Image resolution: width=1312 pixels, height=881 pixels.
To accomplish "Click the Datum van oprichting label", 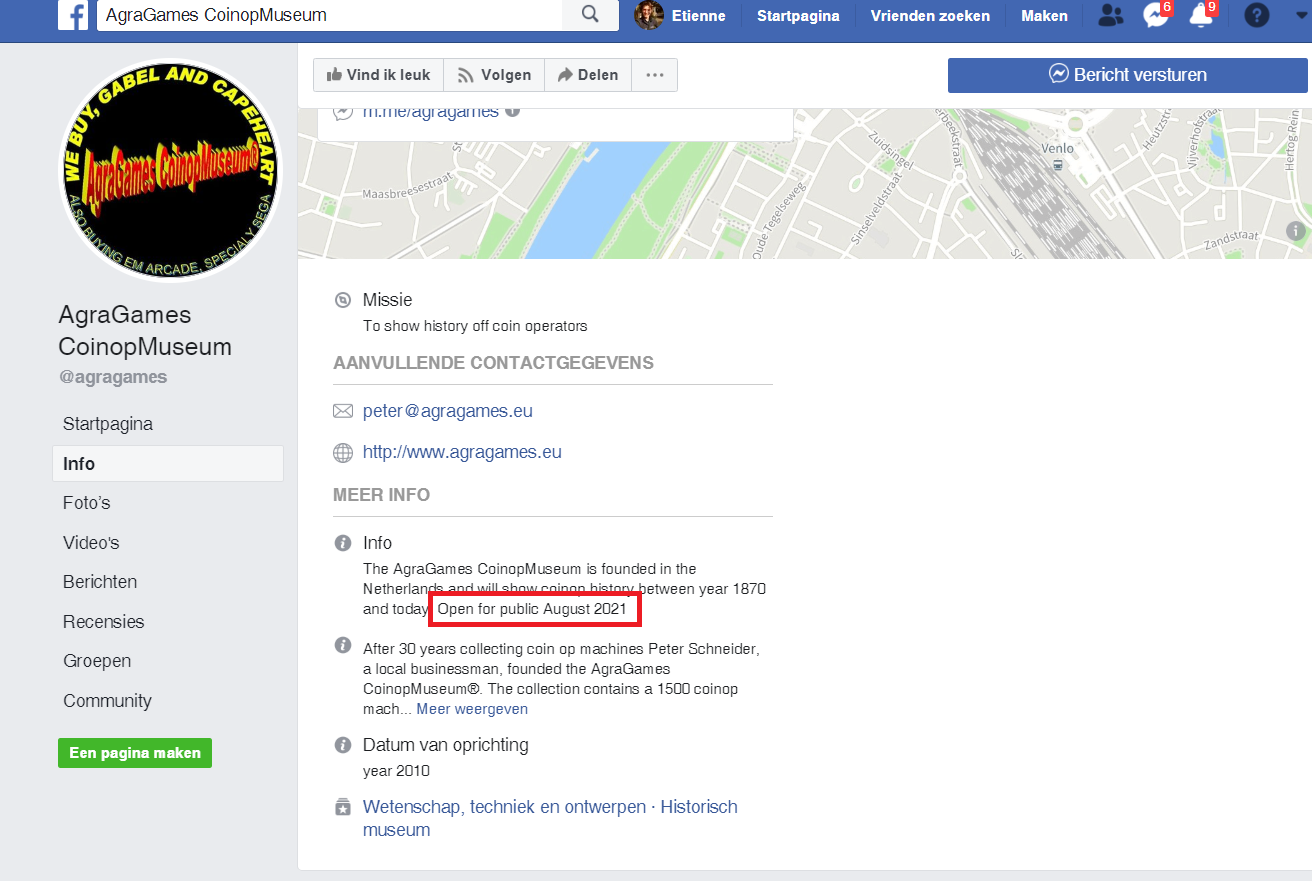I will (445, 745).
